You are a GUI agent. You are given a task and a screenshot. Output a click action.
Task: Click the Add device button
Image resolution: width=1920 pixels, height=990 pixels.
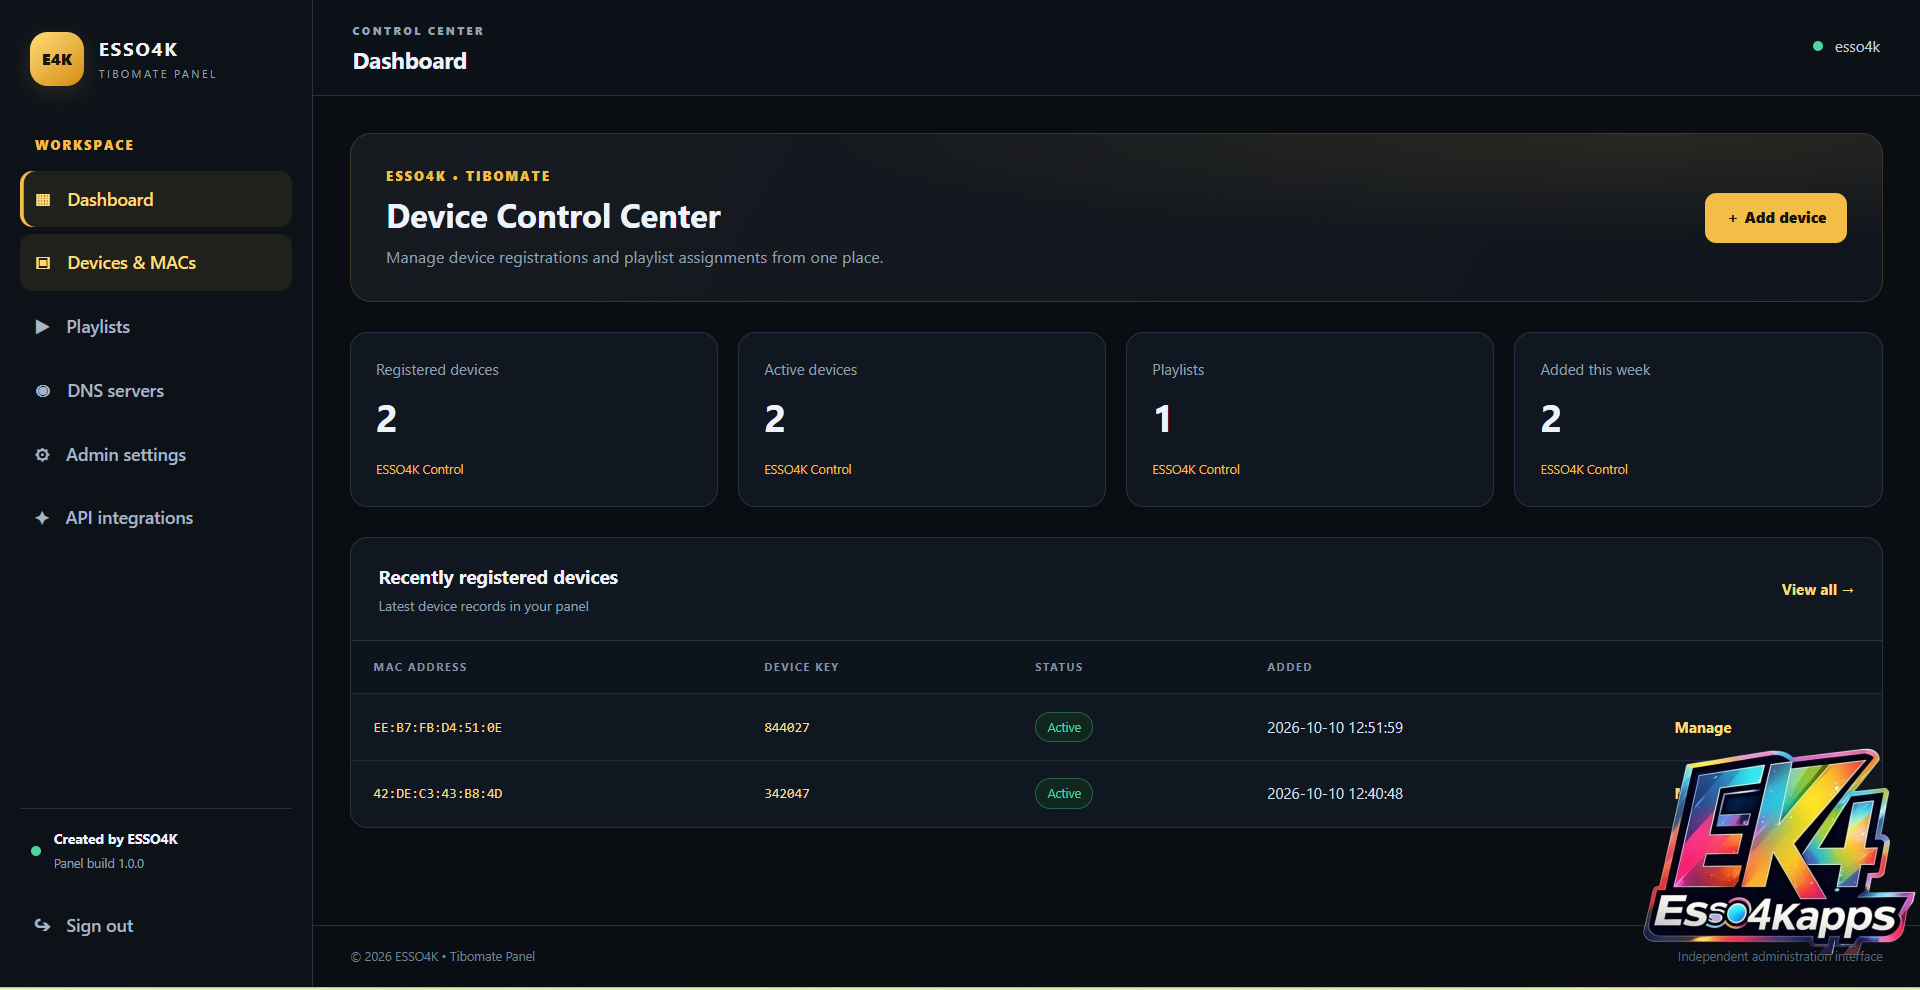click(x=1775, y=218)
